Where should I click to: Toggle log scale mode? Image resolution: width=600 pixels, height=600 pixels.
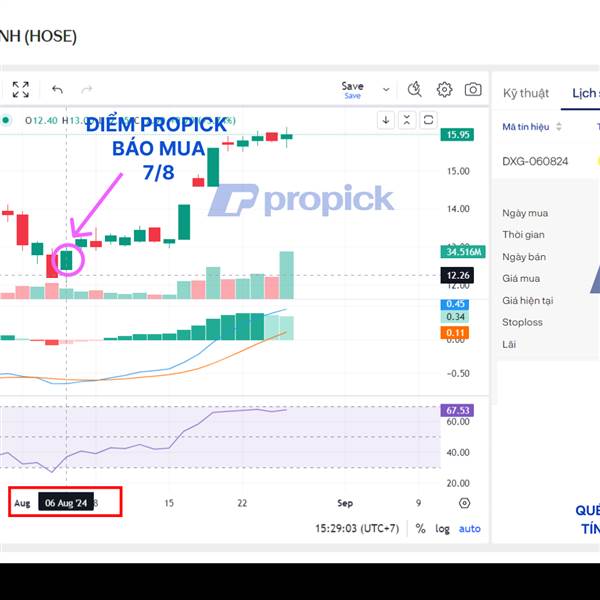point(442,528)
